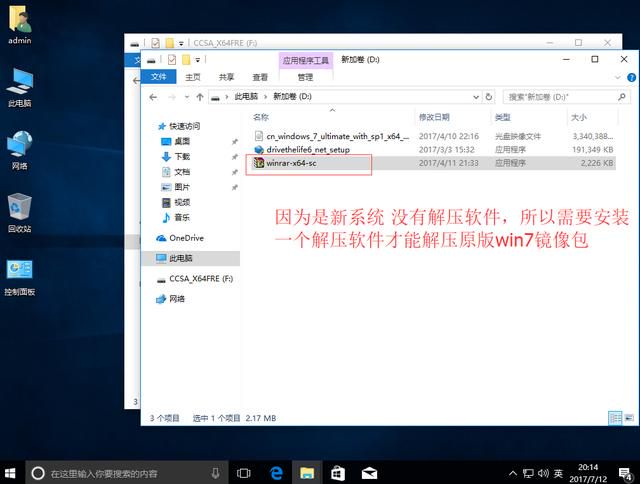Open Mail app from taskbar
The width and height of the screenshot is (640, 484).
[x=369, y=473]
